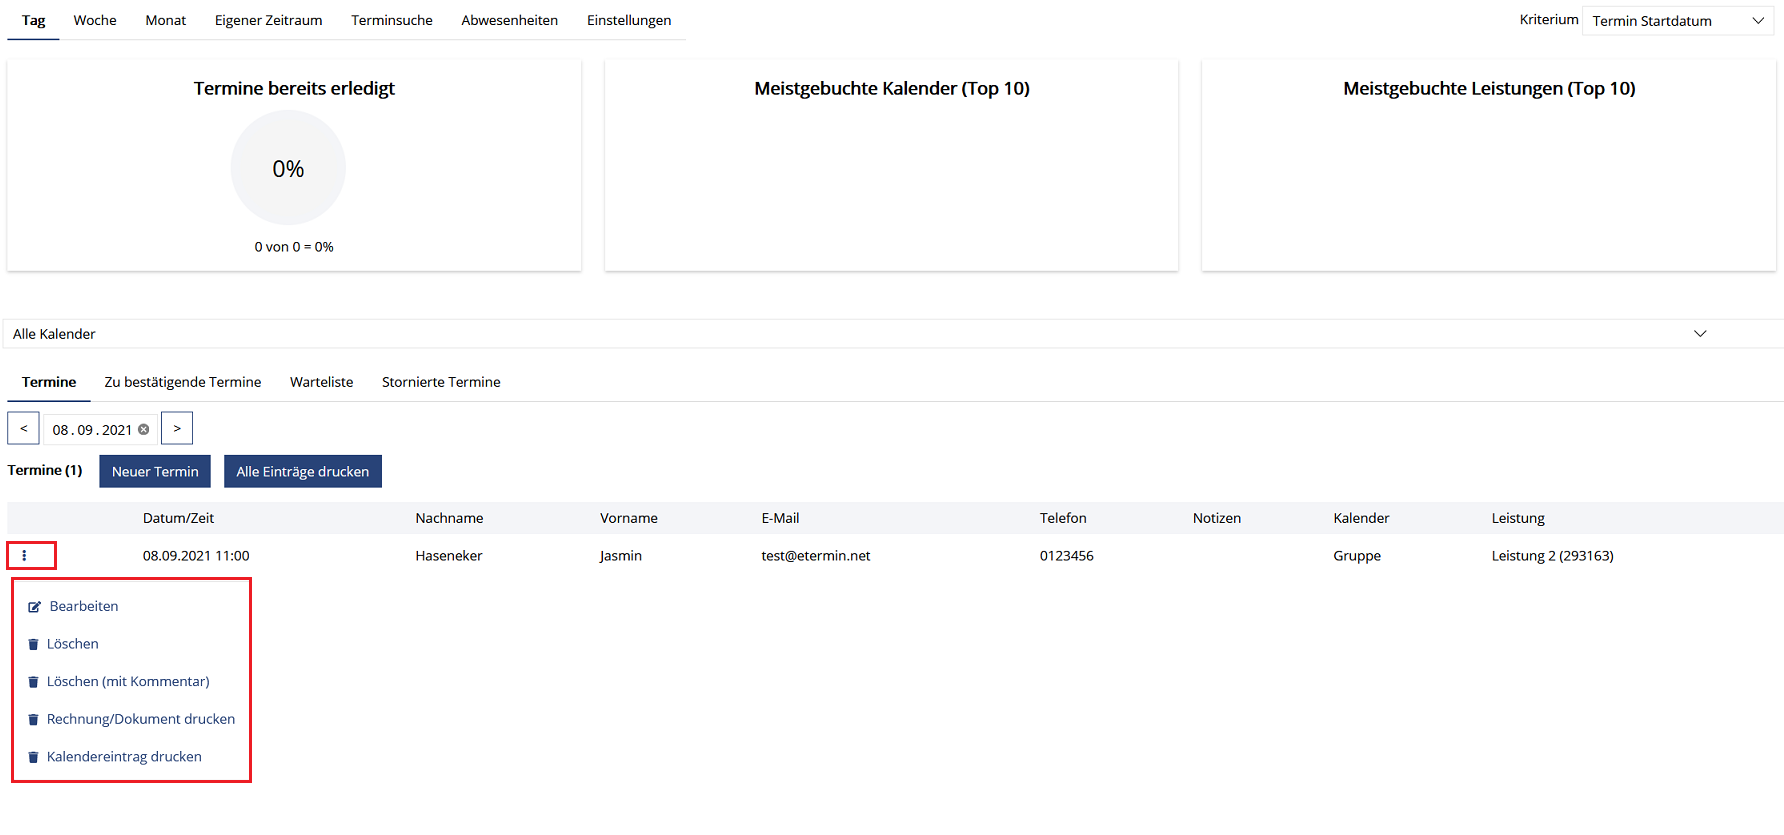This screenshot has width=1784, height=835.
Task: Select Zu bestätigende Termine tab
Action: pyautogui.click(x=183, y=382)
